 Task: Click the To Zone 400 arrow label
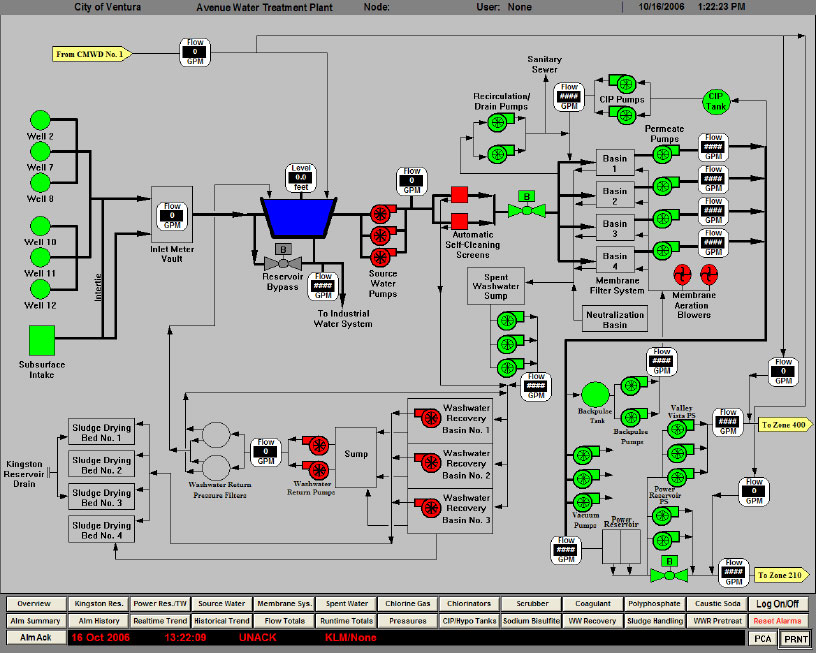point(785,425)
